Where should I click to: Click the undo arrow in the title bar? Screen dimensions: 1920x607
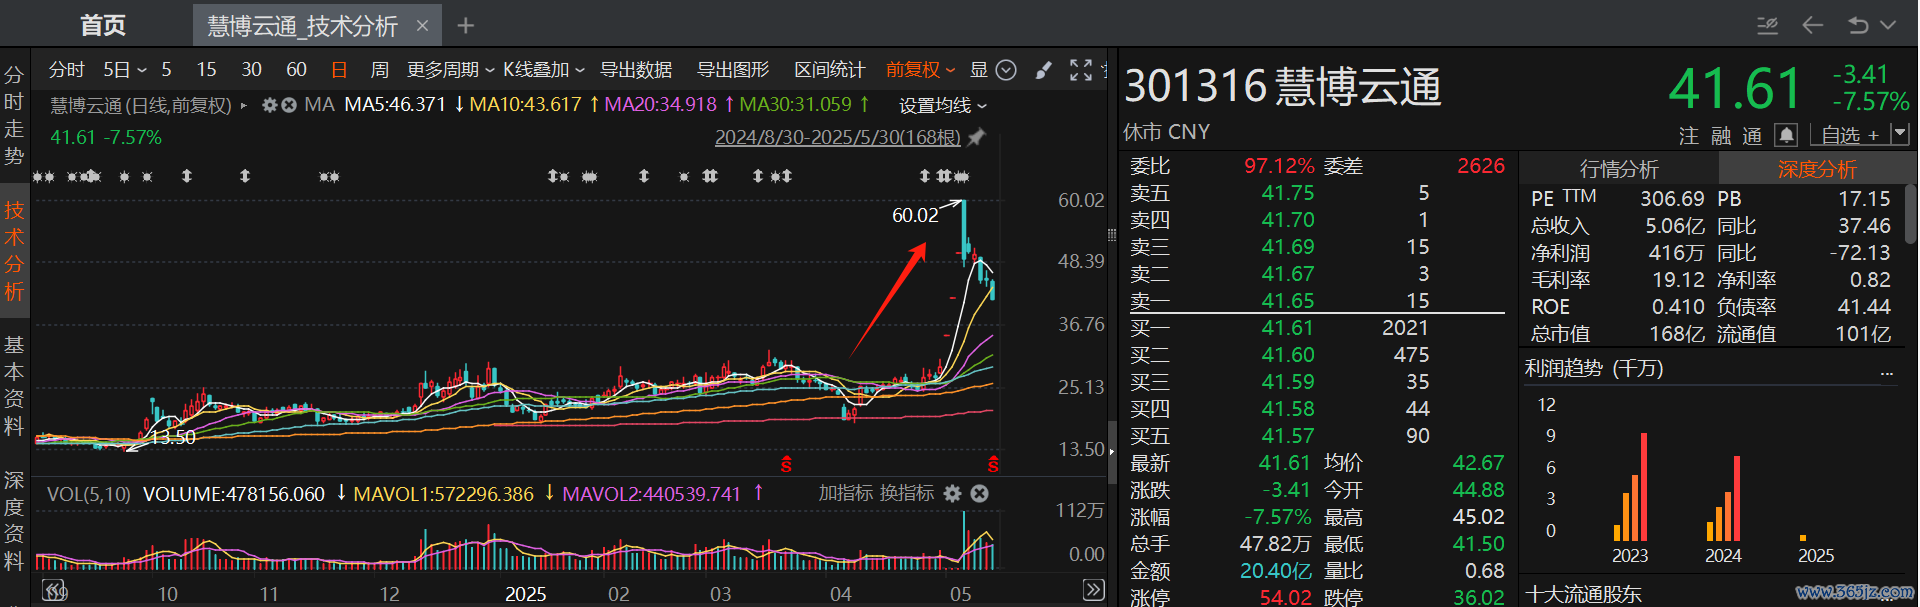tap(1858, 25)
